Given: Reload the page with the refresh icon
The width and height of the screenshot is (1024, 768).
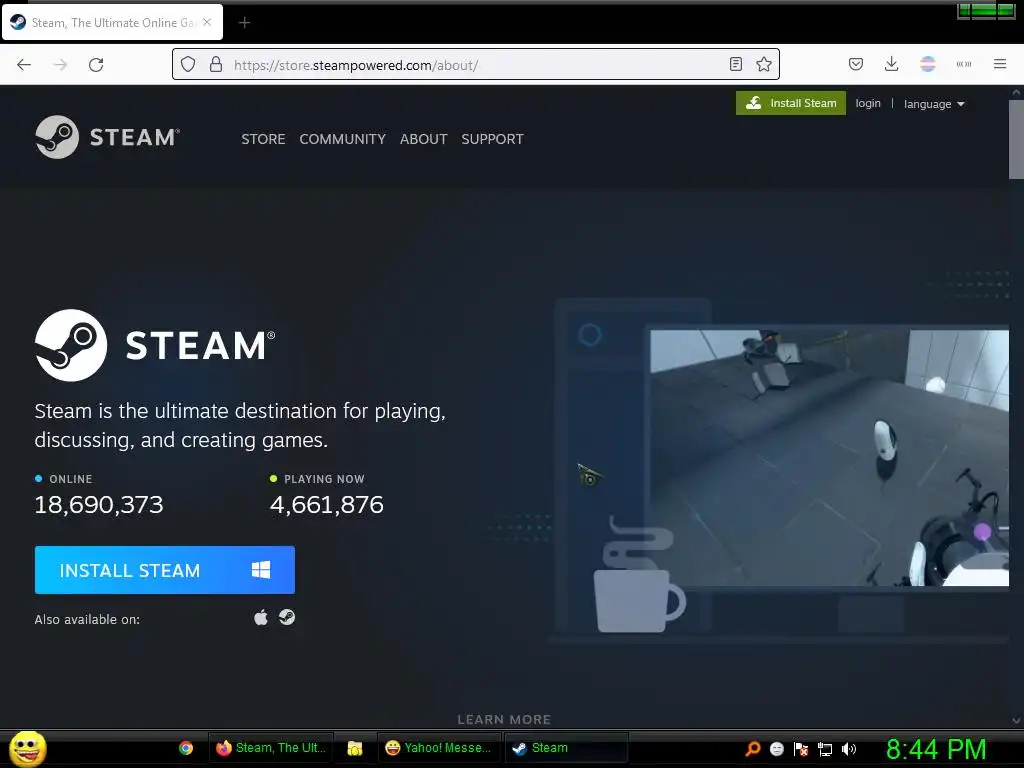Looking at the screenshot, I should 96,65.
